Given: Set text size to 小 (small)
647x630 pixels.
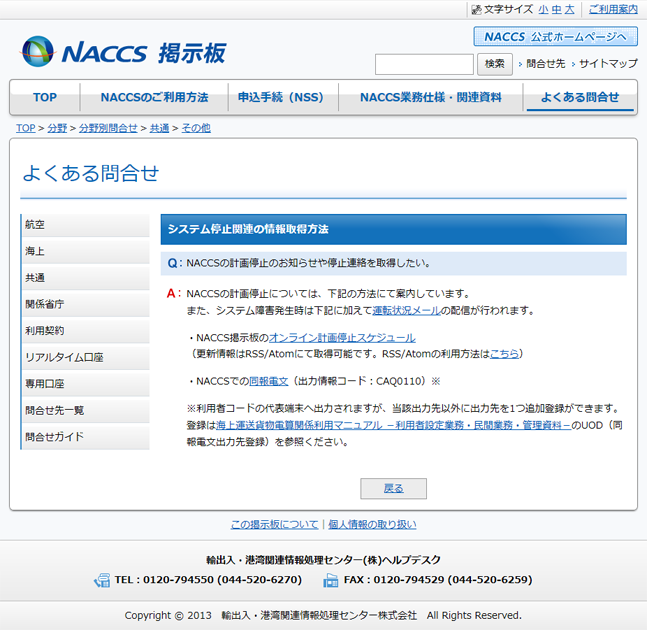Looking at the screenshot, I should pos(543,9).
